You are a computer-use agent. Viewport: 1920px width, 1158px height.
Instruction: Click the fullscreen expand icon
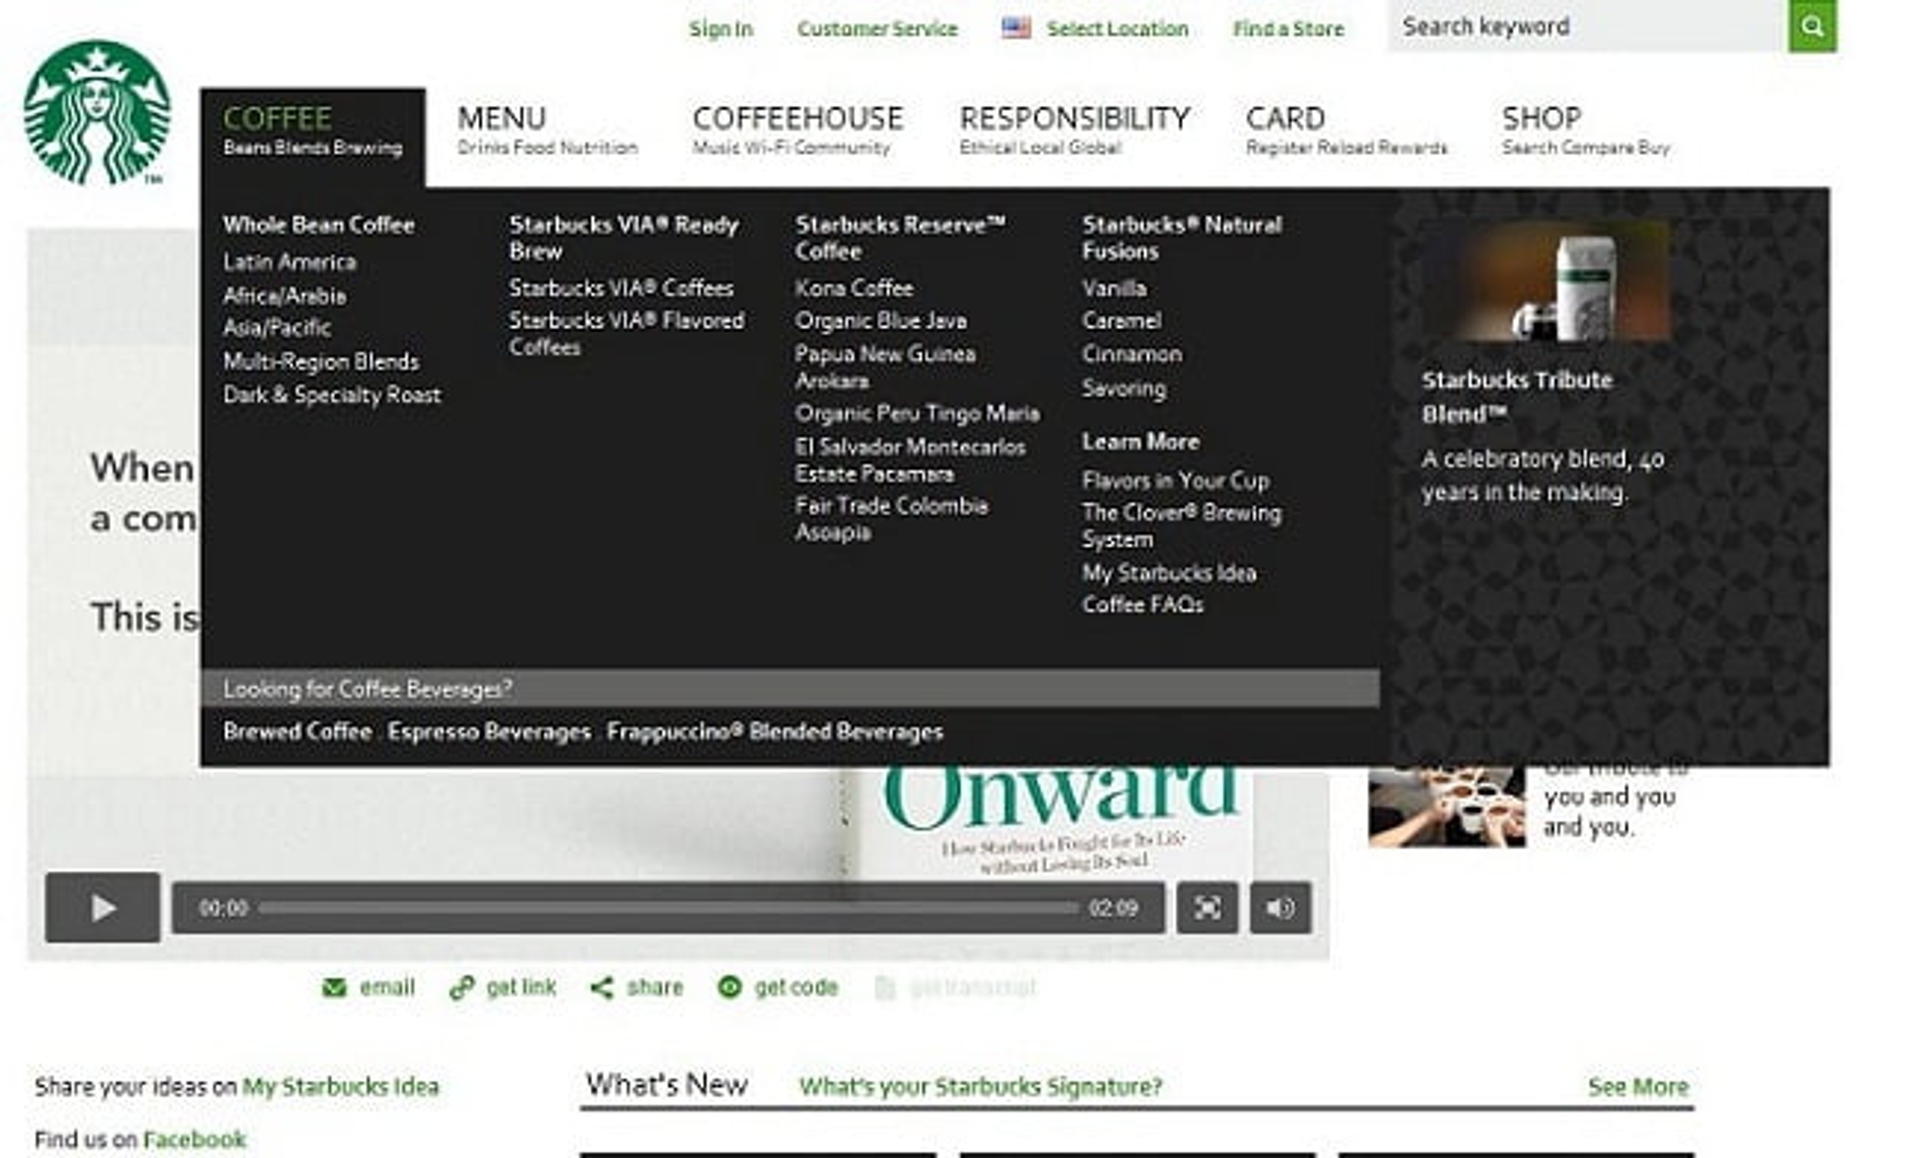1205,907
